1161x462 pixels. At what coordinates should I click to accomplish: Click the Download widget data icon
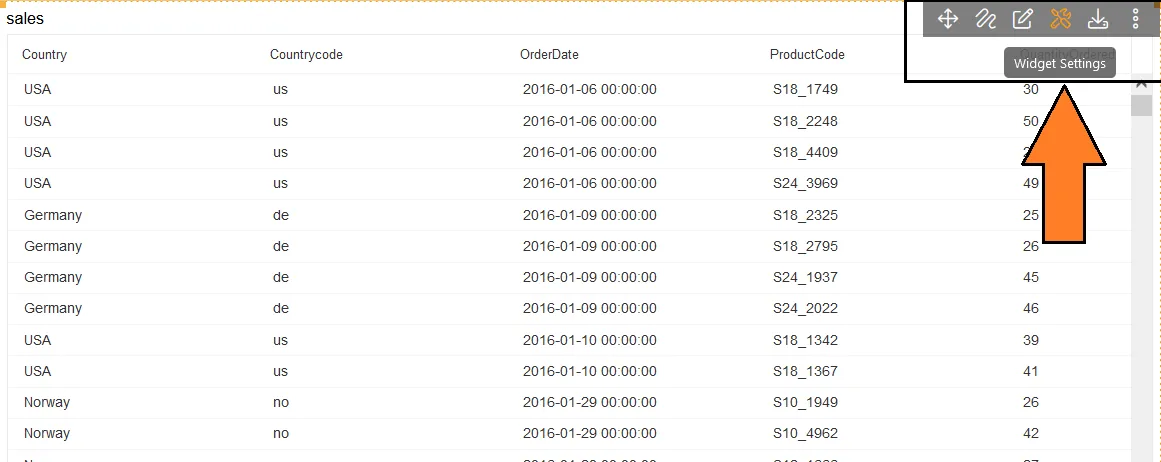[1097, 19]
